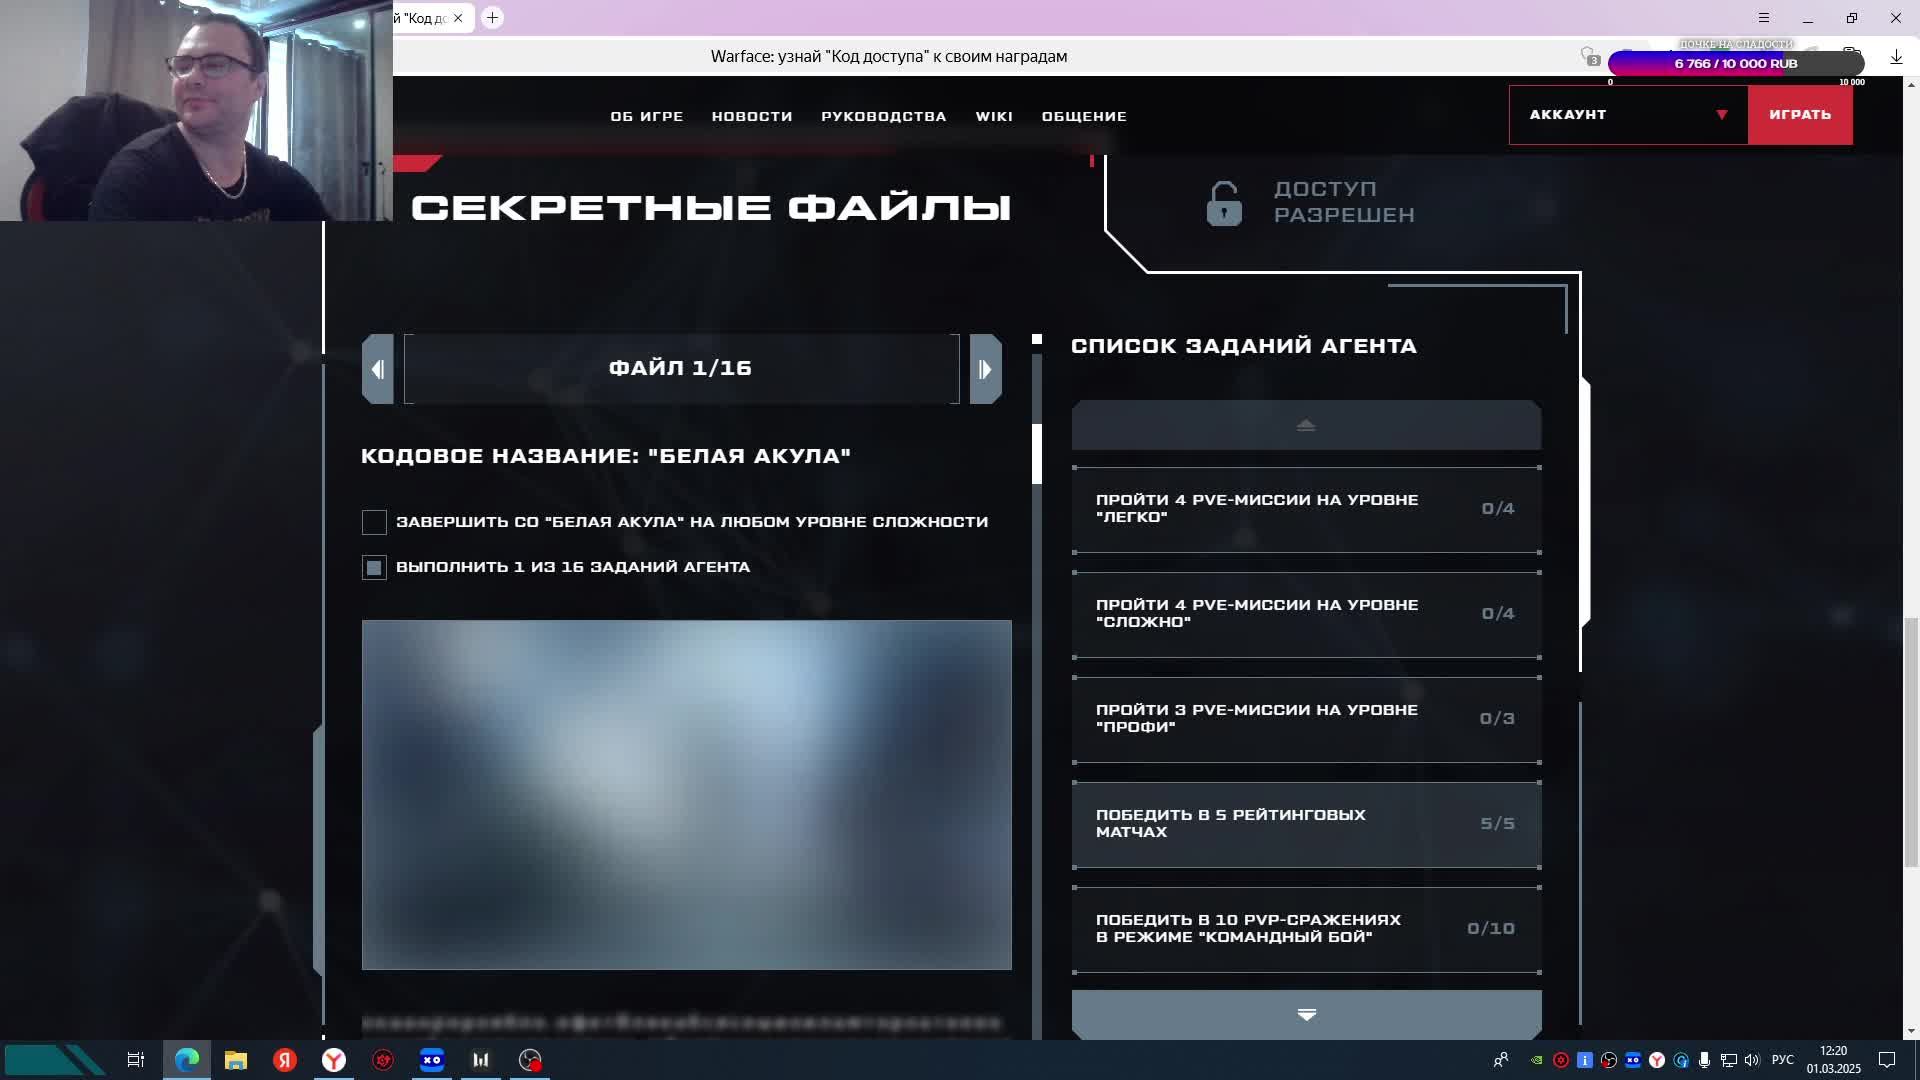Click the 'Кодовое название: Белая акула' heading
This screenshot has height=1080, width=1920.
point(606,456)
